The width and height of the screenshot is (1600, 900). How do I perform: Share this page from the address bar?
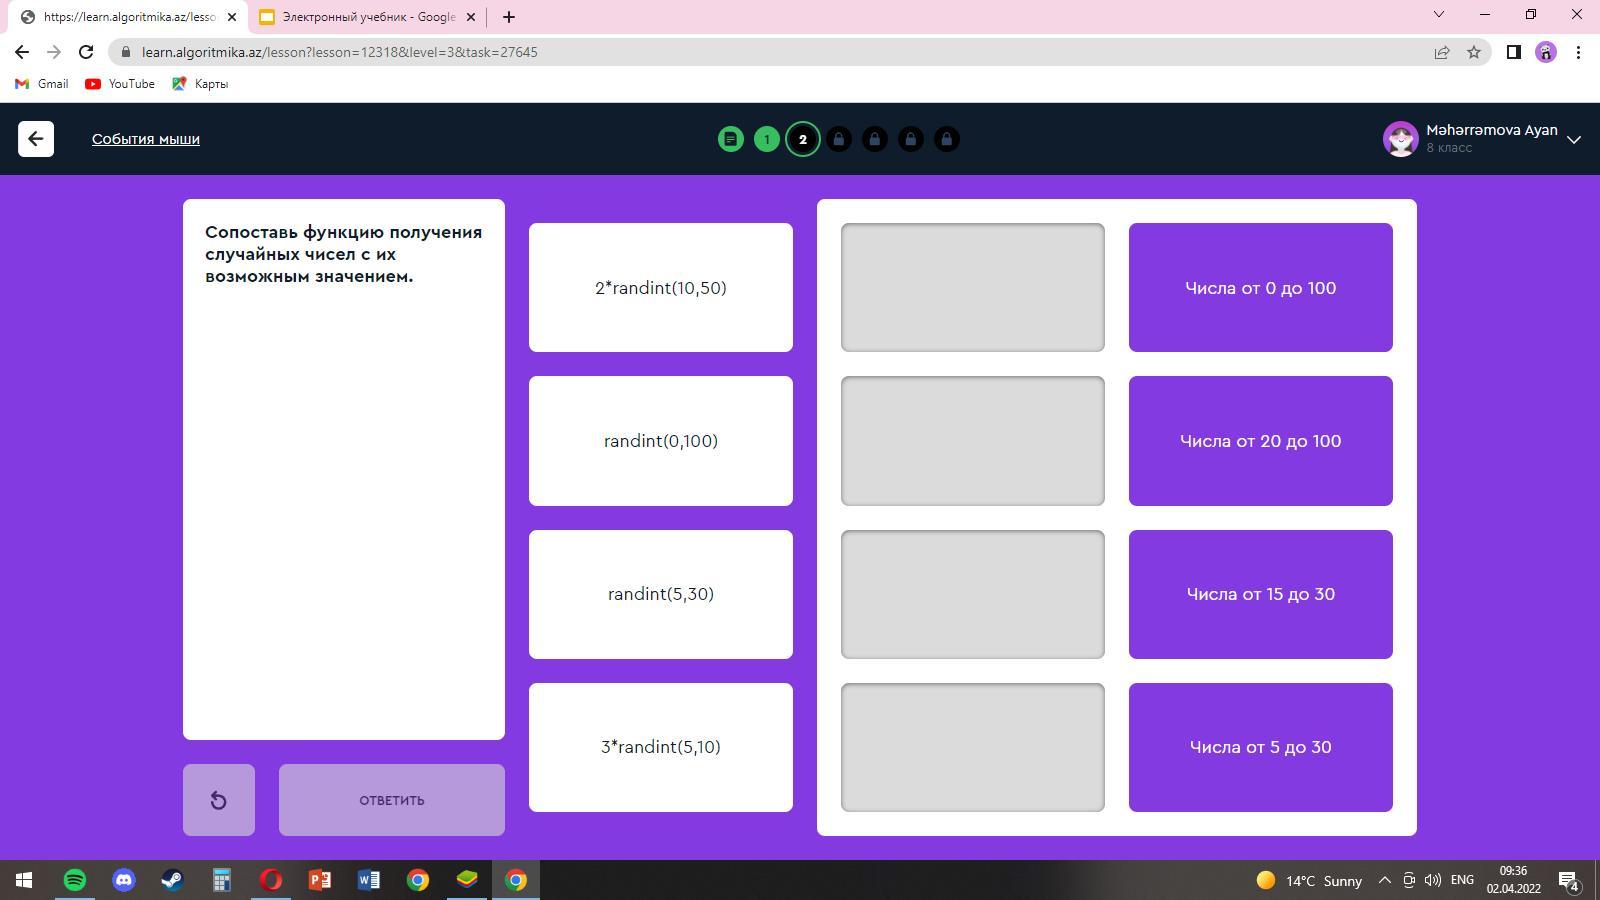(x=1442, y=52)
